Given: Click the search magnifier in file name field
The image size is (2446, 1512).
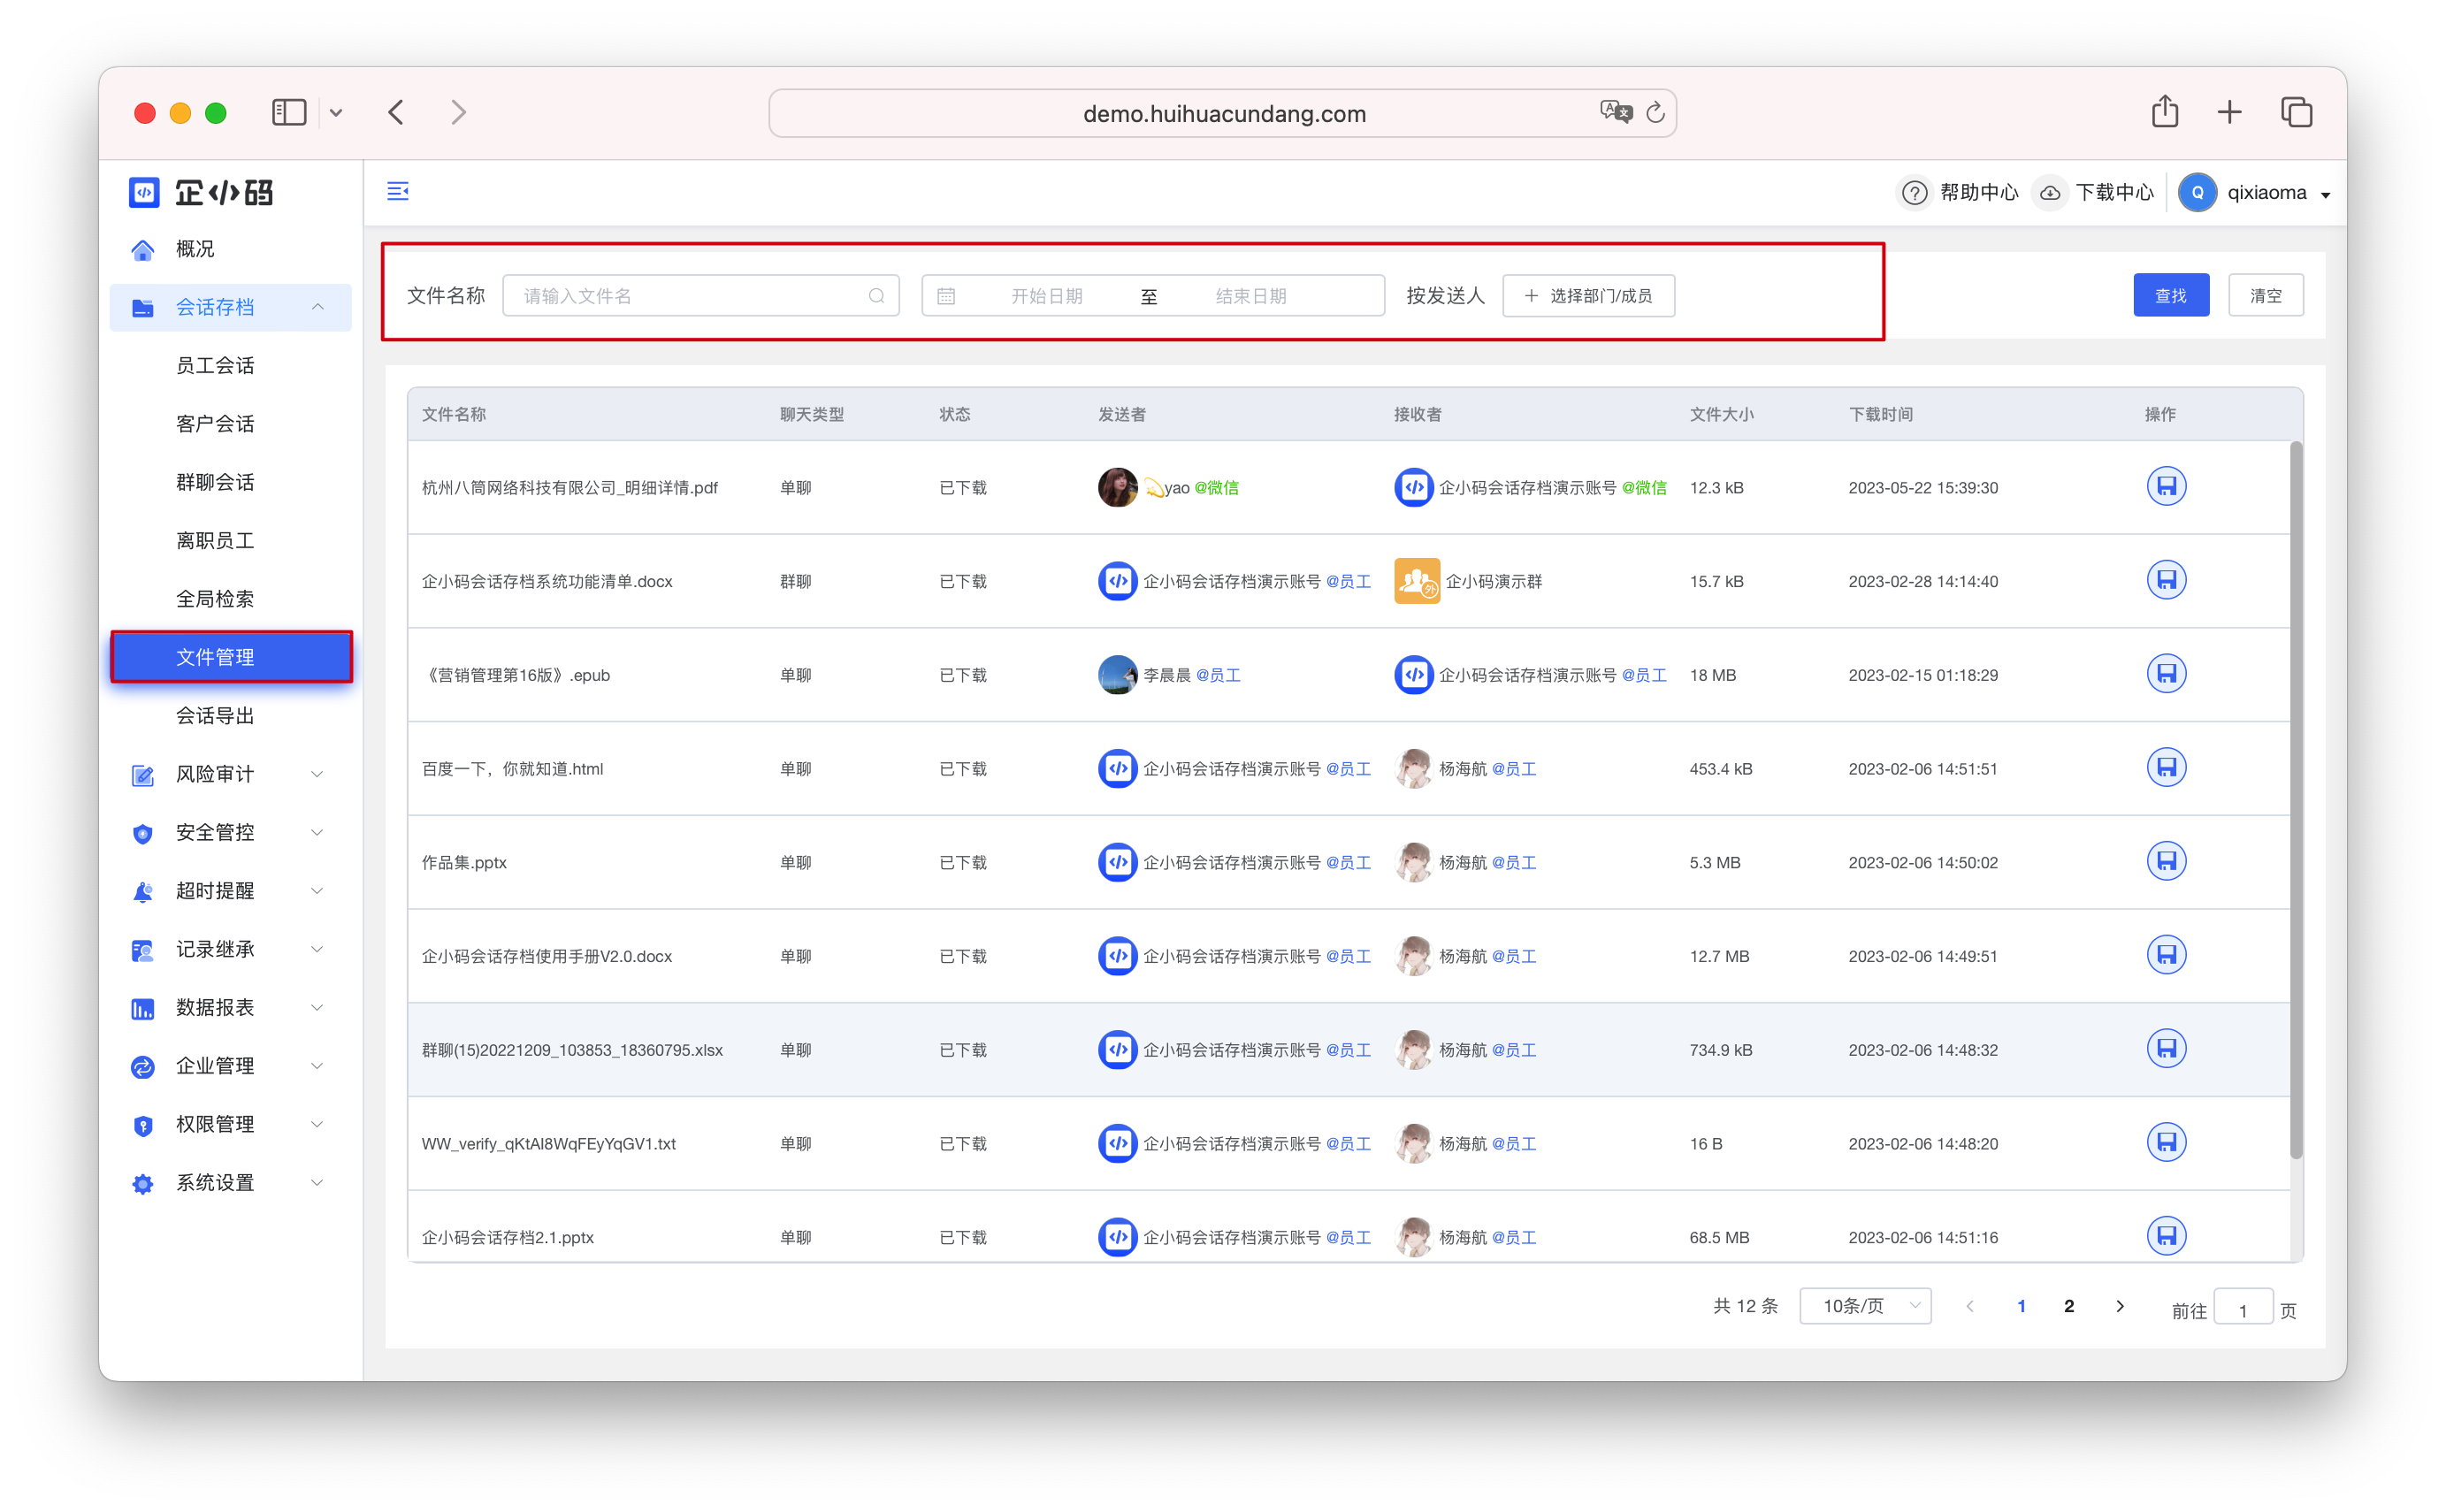Looking at the screenshot, I should tap(876, 296).
